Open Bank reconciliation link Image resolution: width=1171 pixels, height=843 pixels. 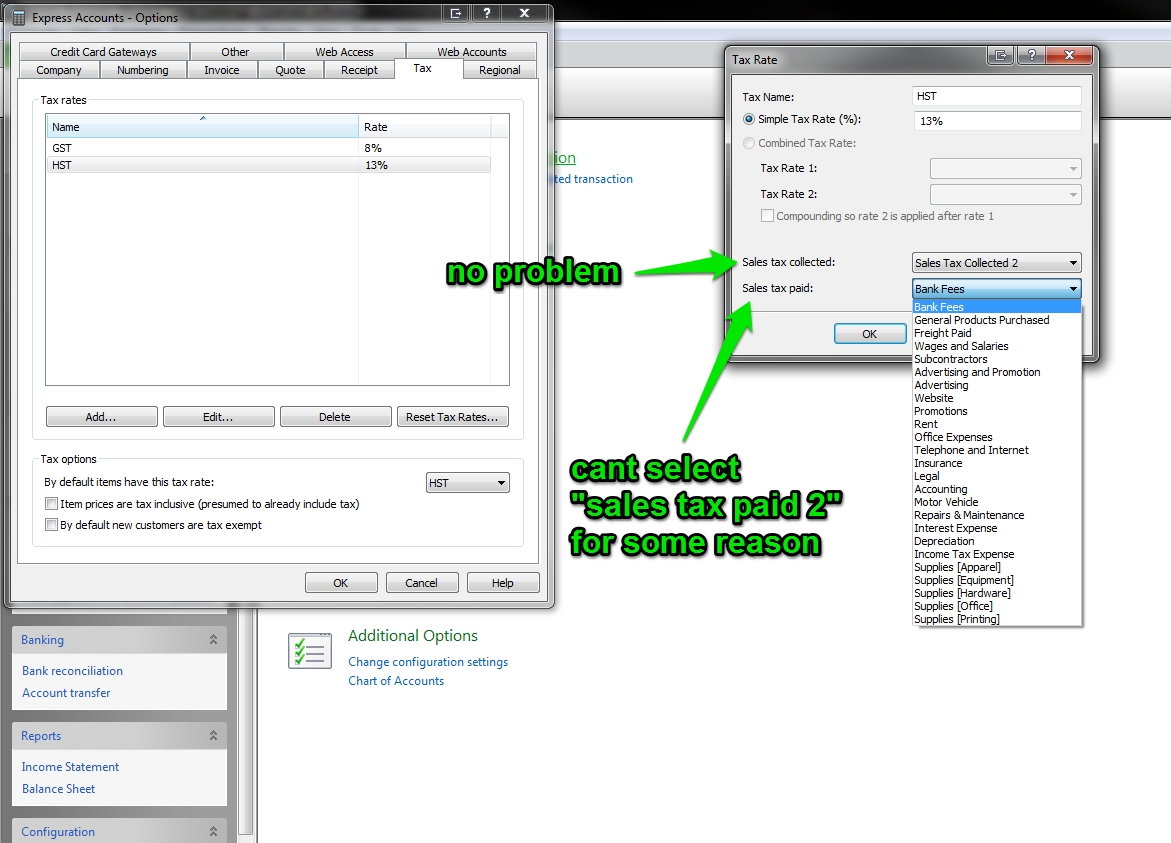[72, 671]
